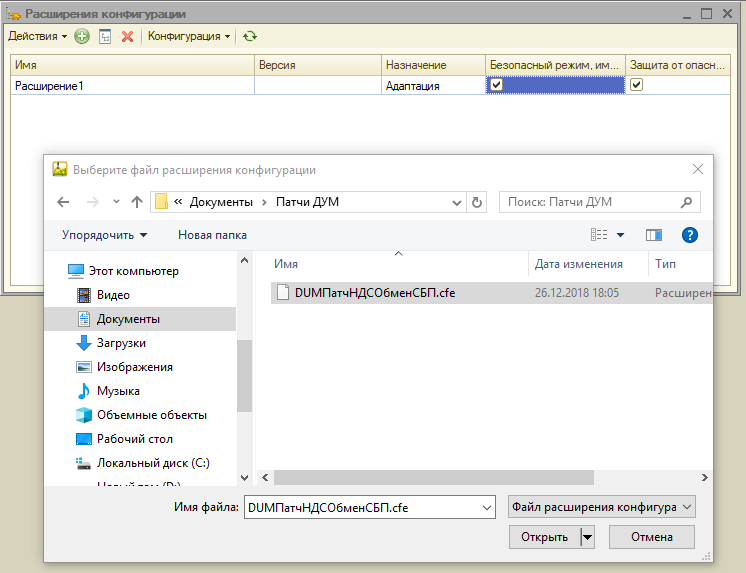Screen dimensions: 746x573
Task: Refresh the Патчи ДУМ folder view
Action: coord(477,203)
